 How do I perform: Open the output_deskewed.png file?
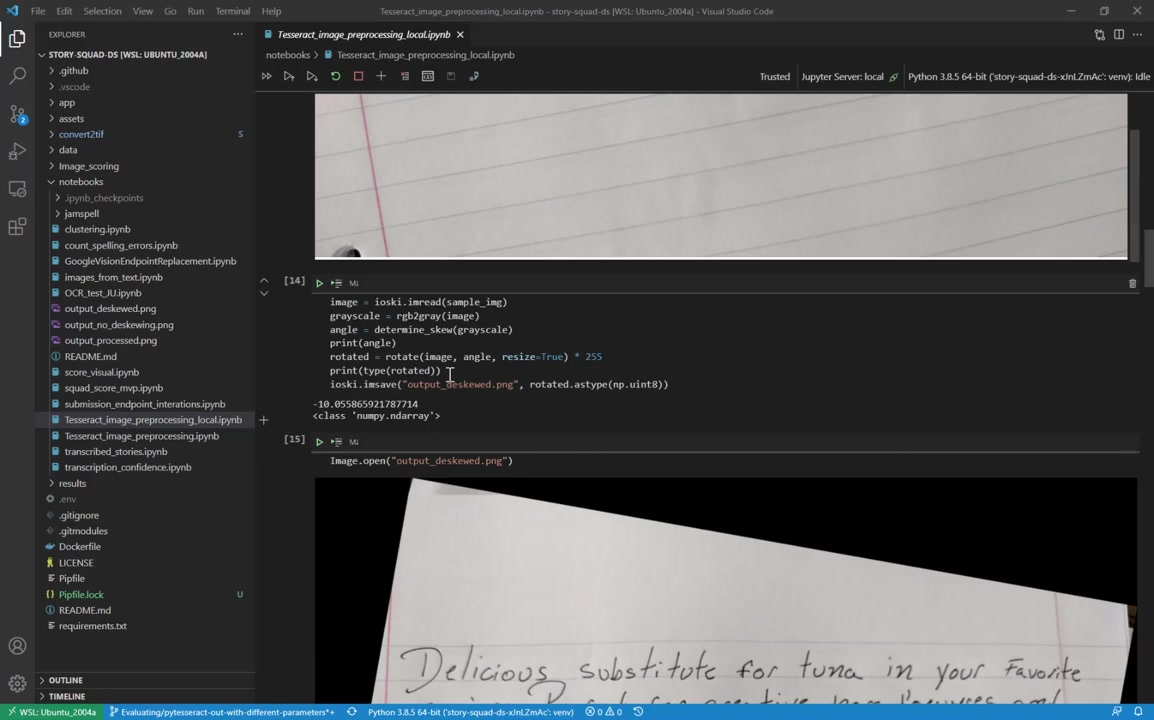tap(110, 308)
